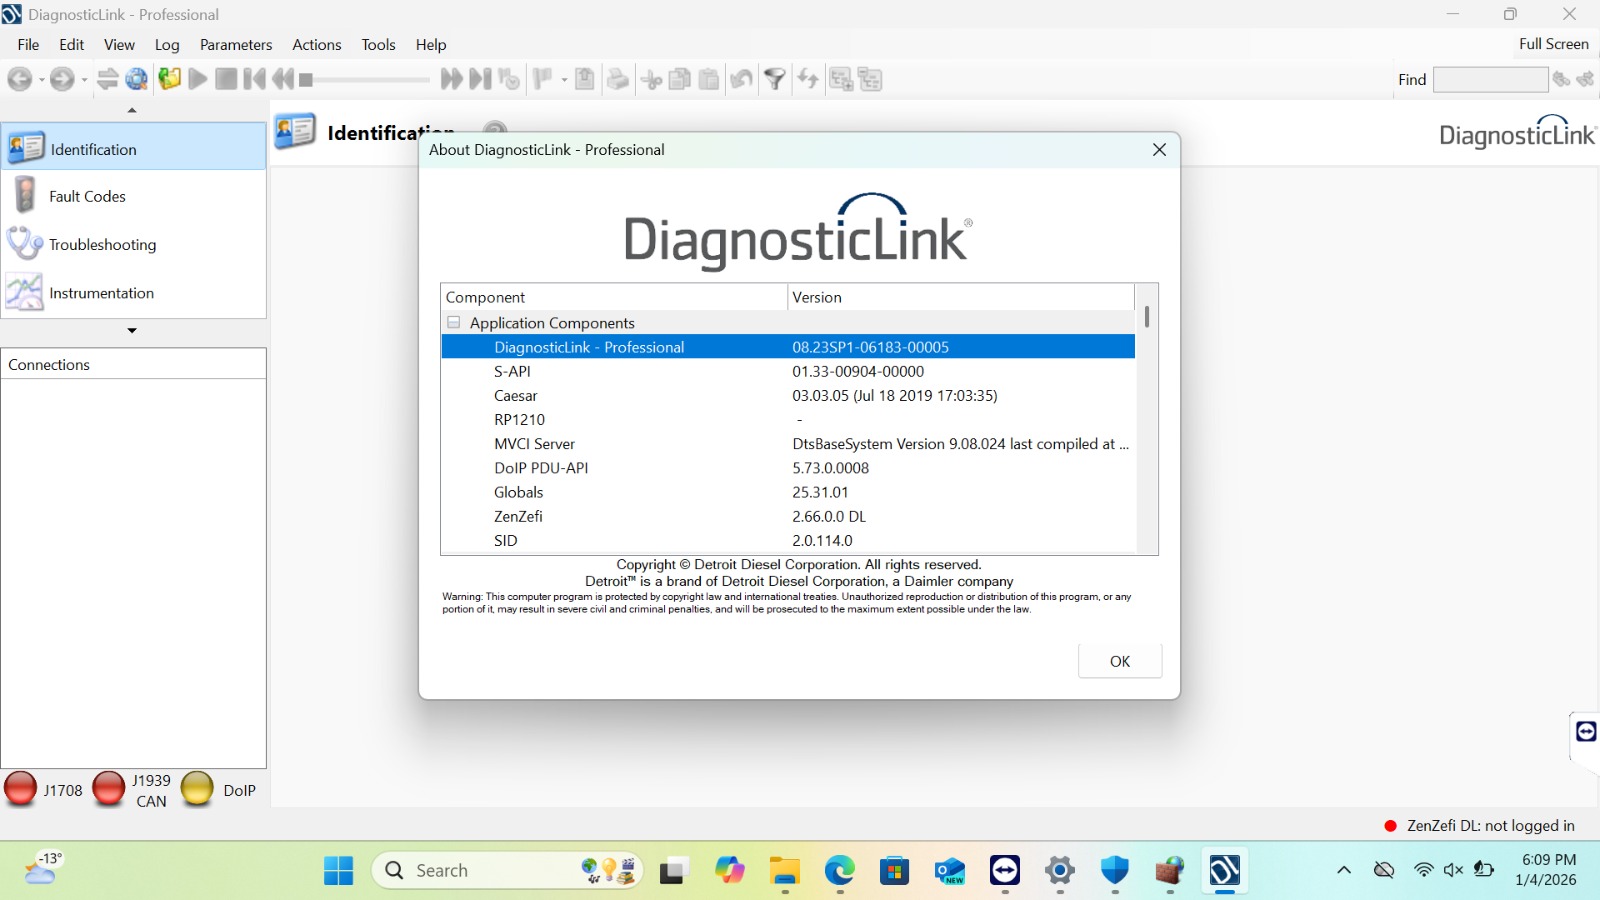Screen dimensions: 1600x900
Task: Click the Full Screen button
Action: [1554, 44]
